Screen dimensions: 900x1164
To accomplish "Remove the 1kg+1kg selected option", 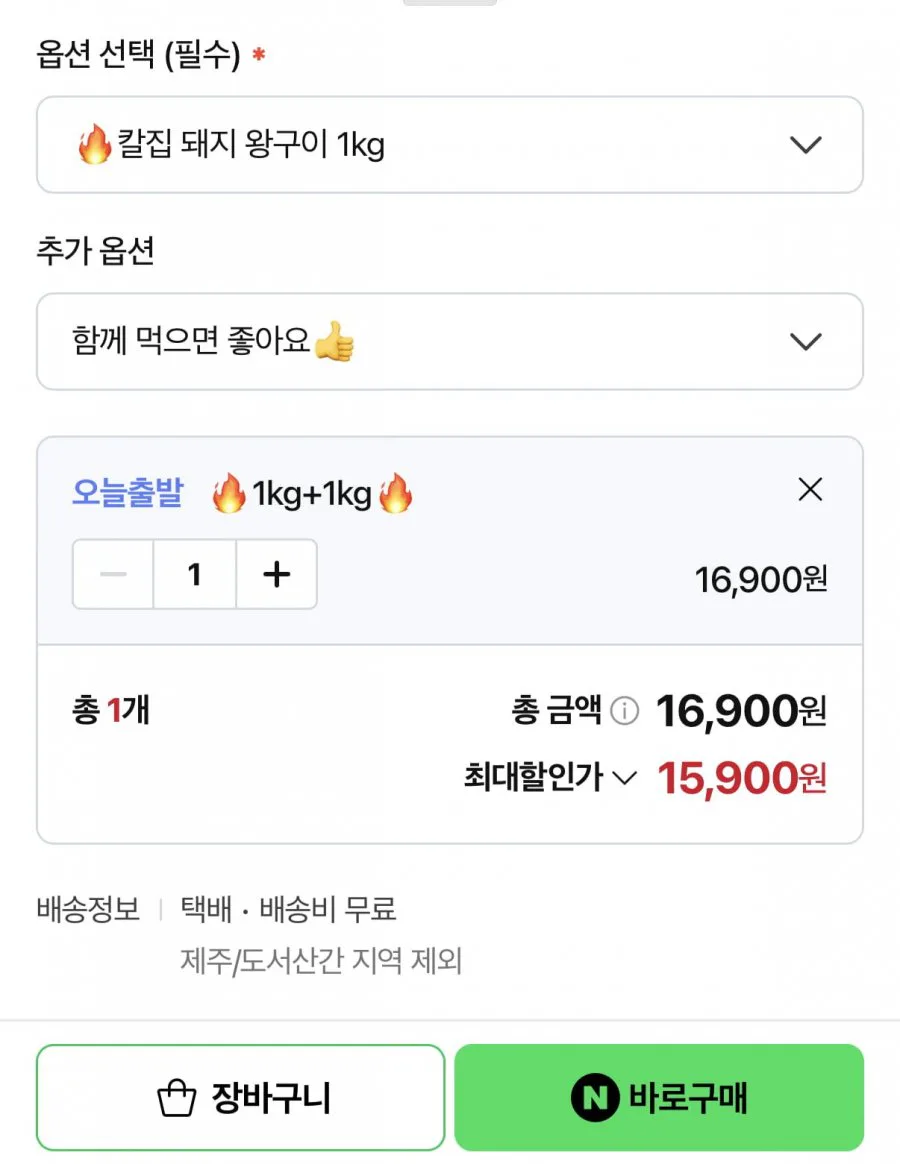I will click(x=810, y=489).
